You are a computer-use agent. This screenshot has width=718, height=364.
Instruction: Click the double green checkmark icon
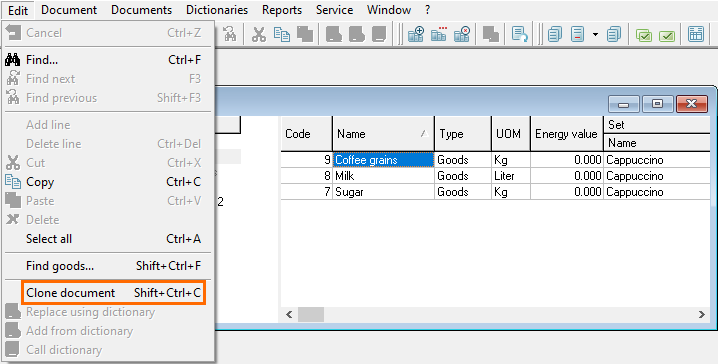pos(644,35)
